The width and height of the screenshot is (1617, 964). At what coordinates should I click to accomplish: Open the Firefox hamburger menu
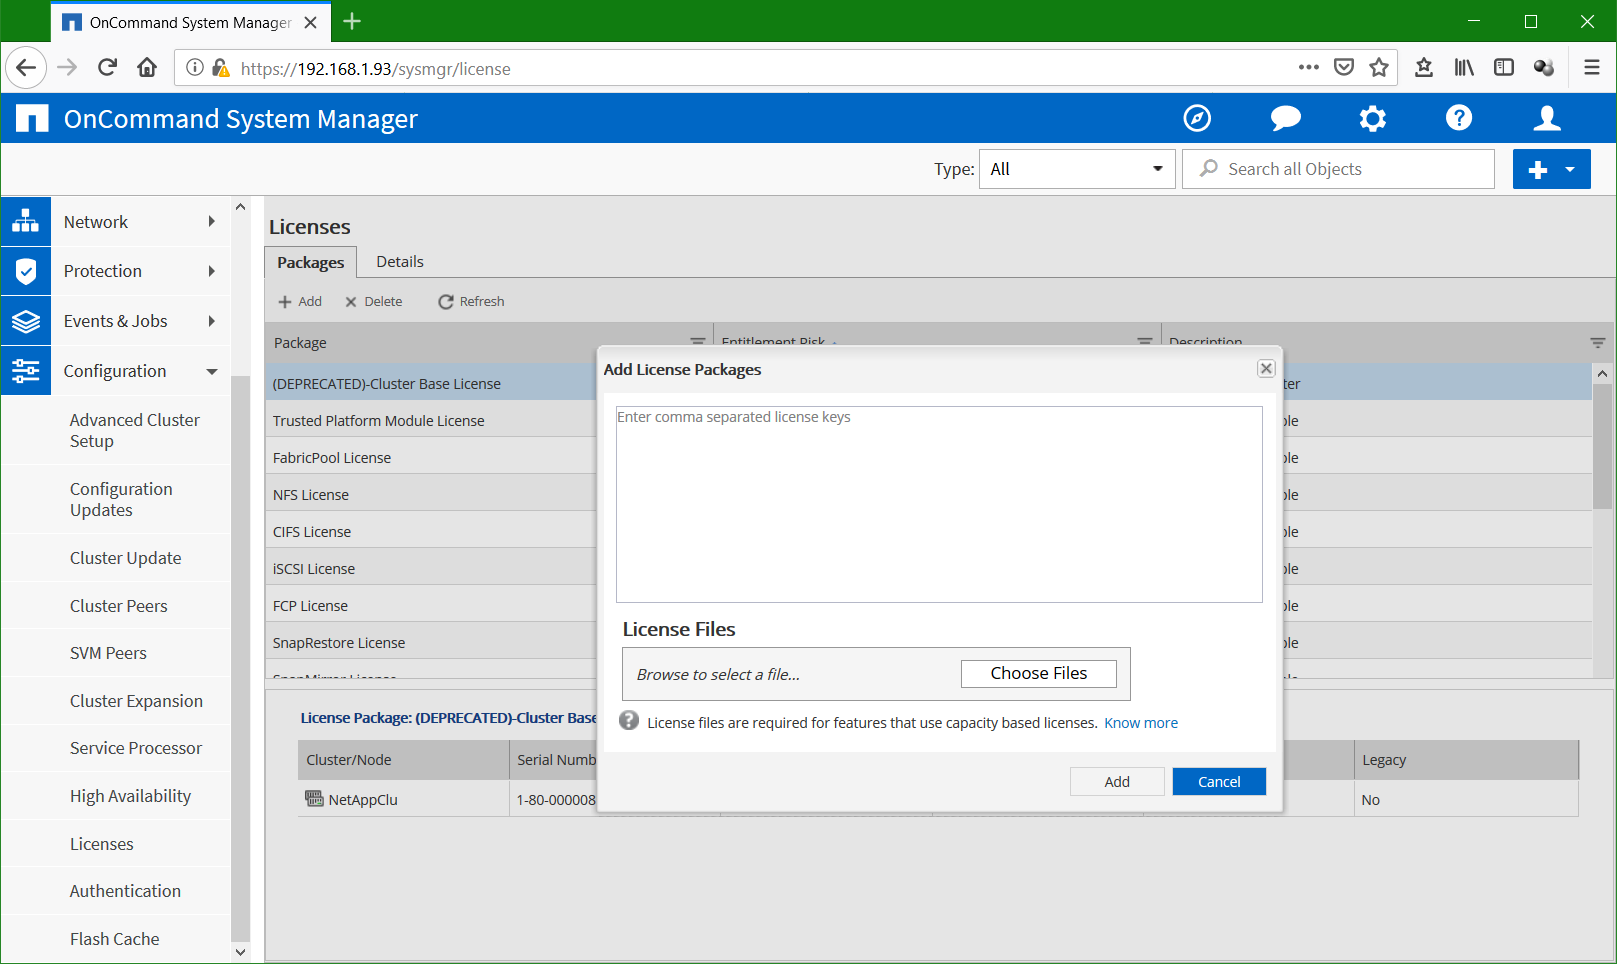(x=1592, y=68)
